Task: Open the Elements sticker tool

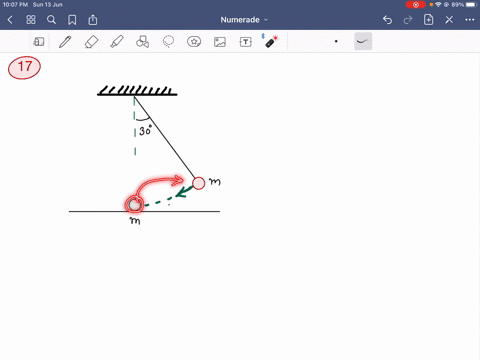Action: [x=194, y=42]
